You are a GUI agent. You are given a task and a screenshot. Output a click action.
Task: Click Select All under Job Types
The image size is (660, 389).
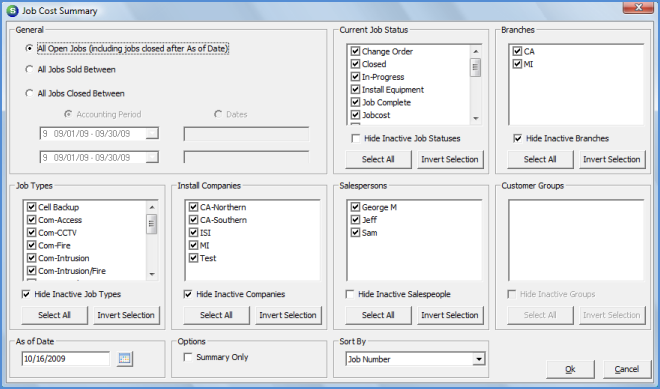(x=54, y=315)
